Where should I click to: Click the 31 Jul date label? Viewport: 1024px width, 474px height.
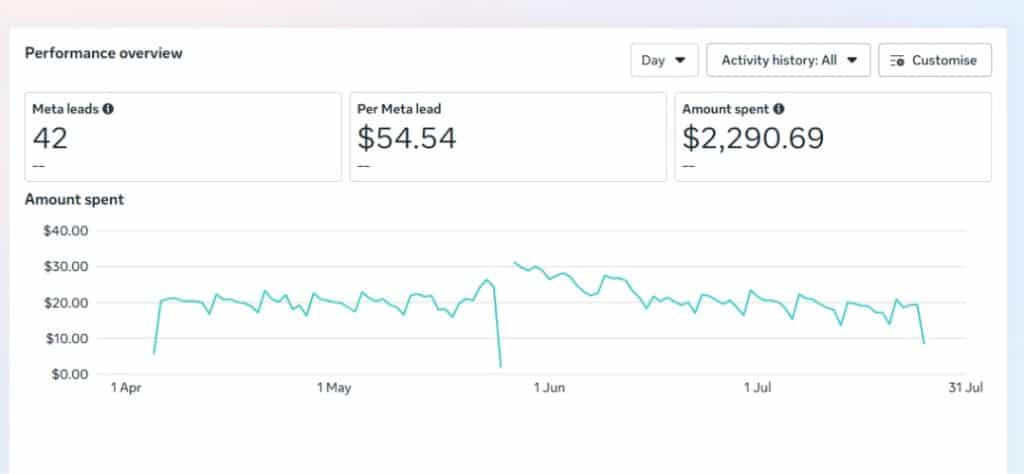click(965, 388)
